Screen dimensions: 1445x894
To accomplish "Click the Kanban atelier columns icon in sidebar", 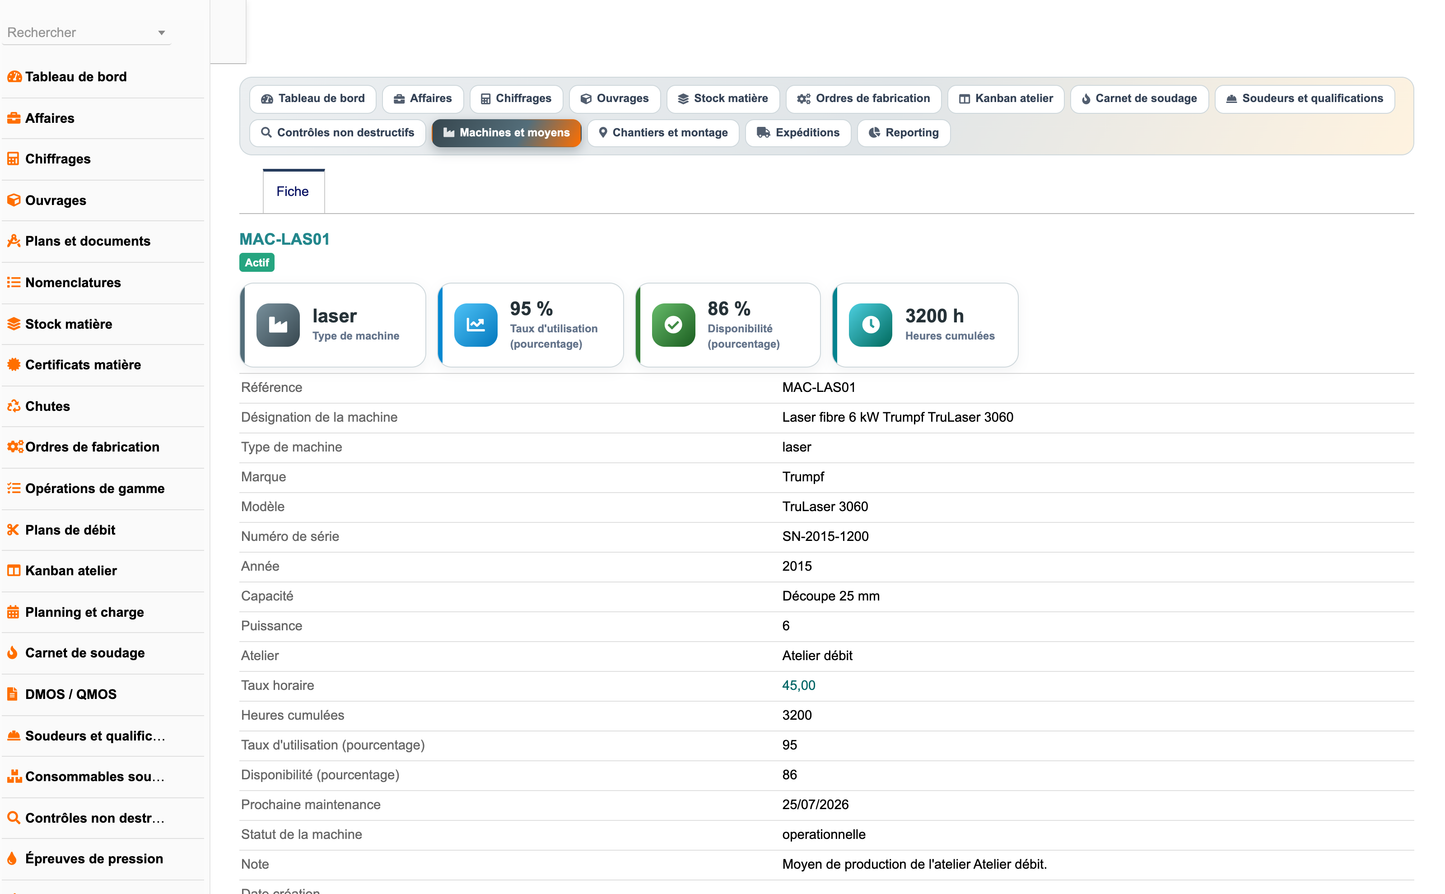I will [14, 571].
